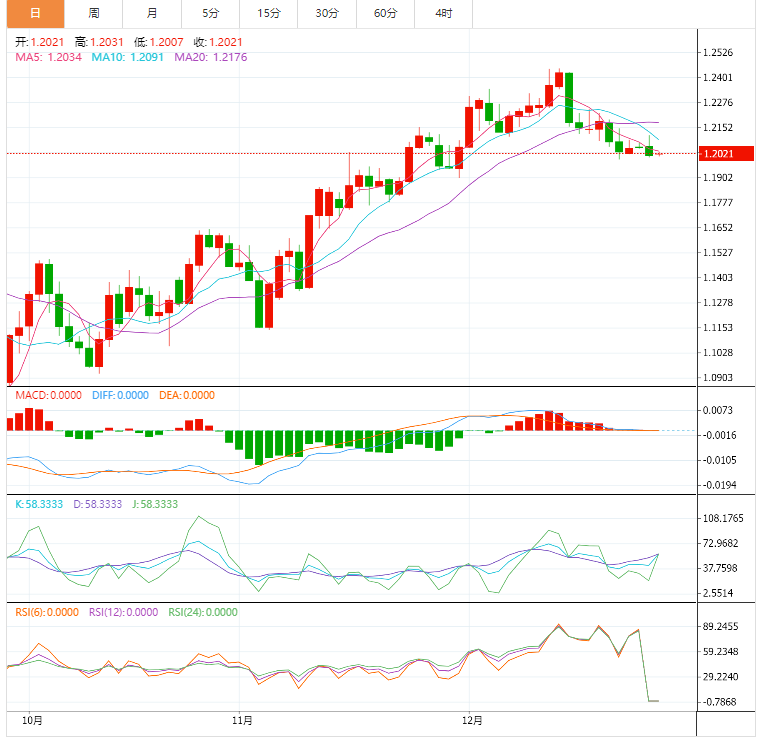758x737 pixels.
Task: Click the 2.5514 KDJ axis label
Action: [718, 593]
